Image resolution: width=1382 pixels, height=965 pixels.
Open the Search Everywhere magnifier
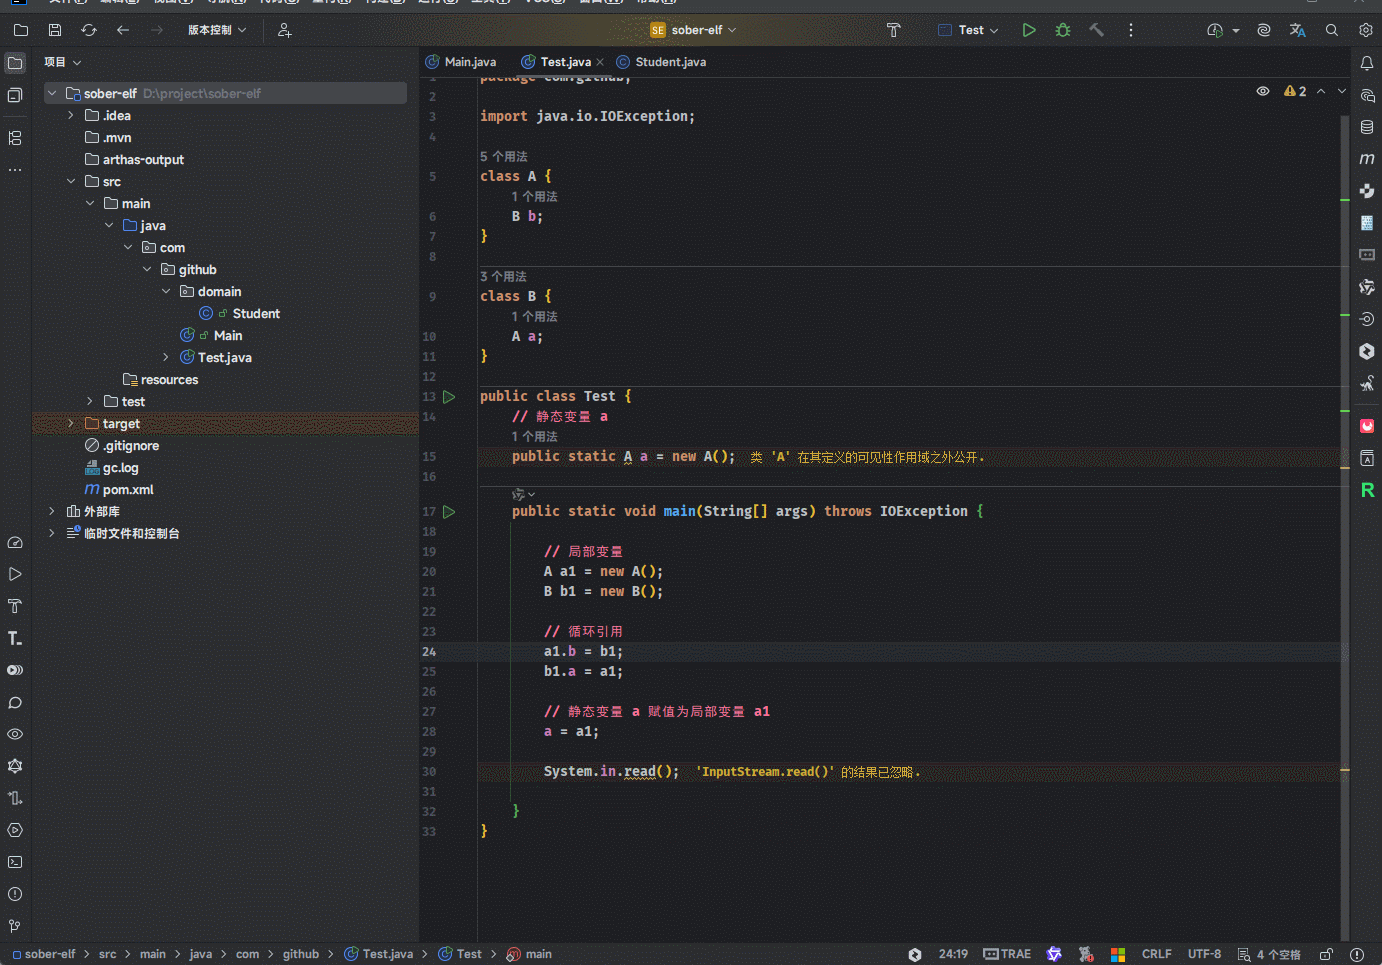point(1331,30)
